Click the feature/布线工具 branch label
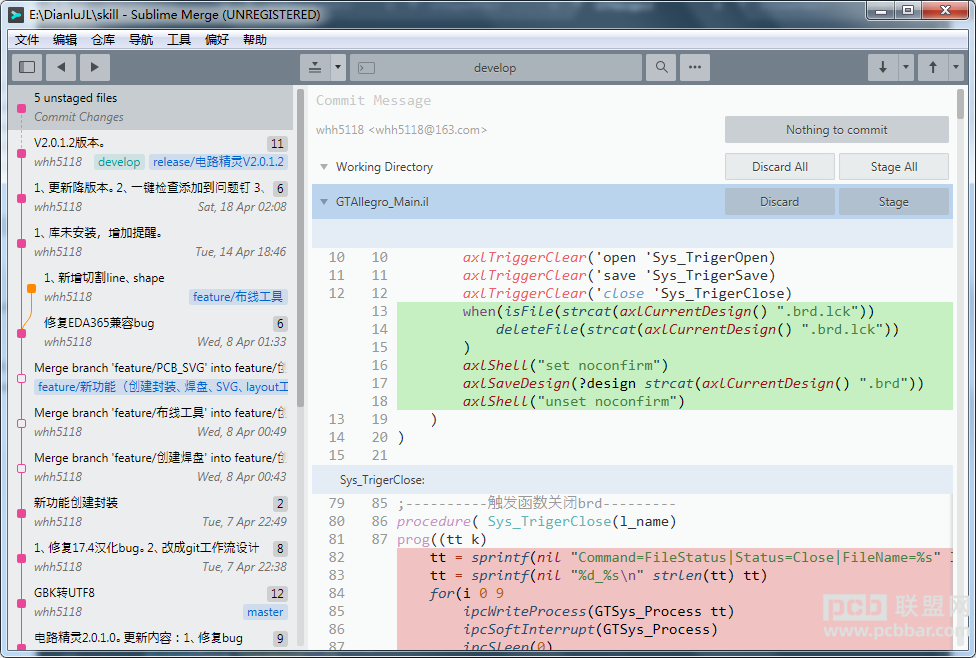Image resolution: width=976 pixels, height=658 pixels. click(x=238, y=297)
